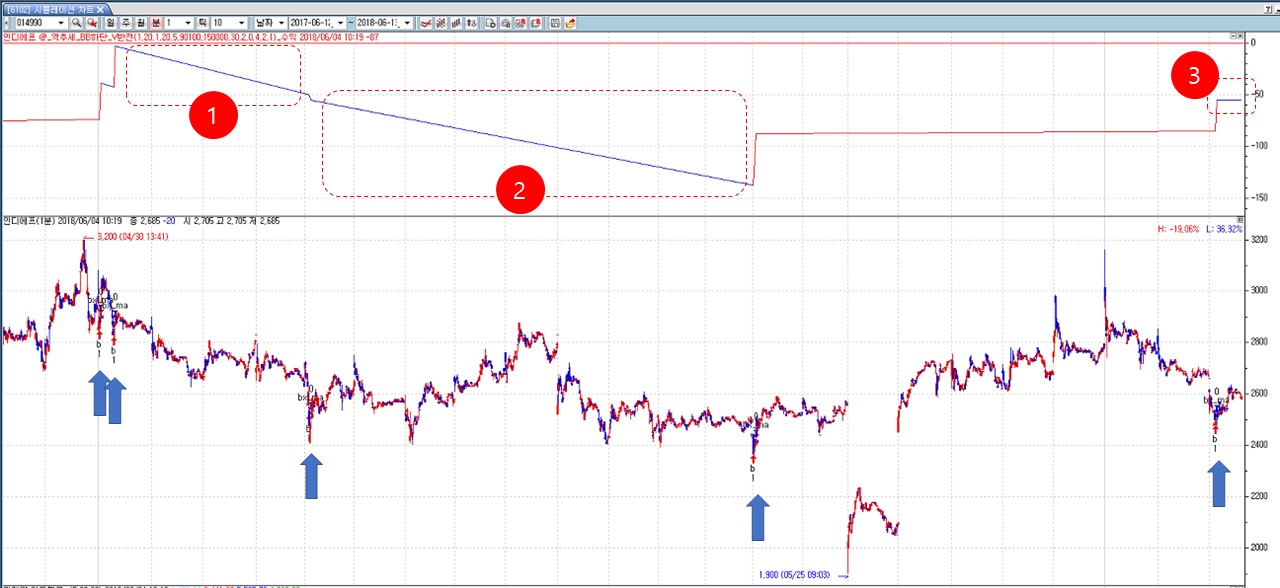Screen dimensions: 1280x588
Task: Open the stock code 014990 dropdown
Action: 61,22
